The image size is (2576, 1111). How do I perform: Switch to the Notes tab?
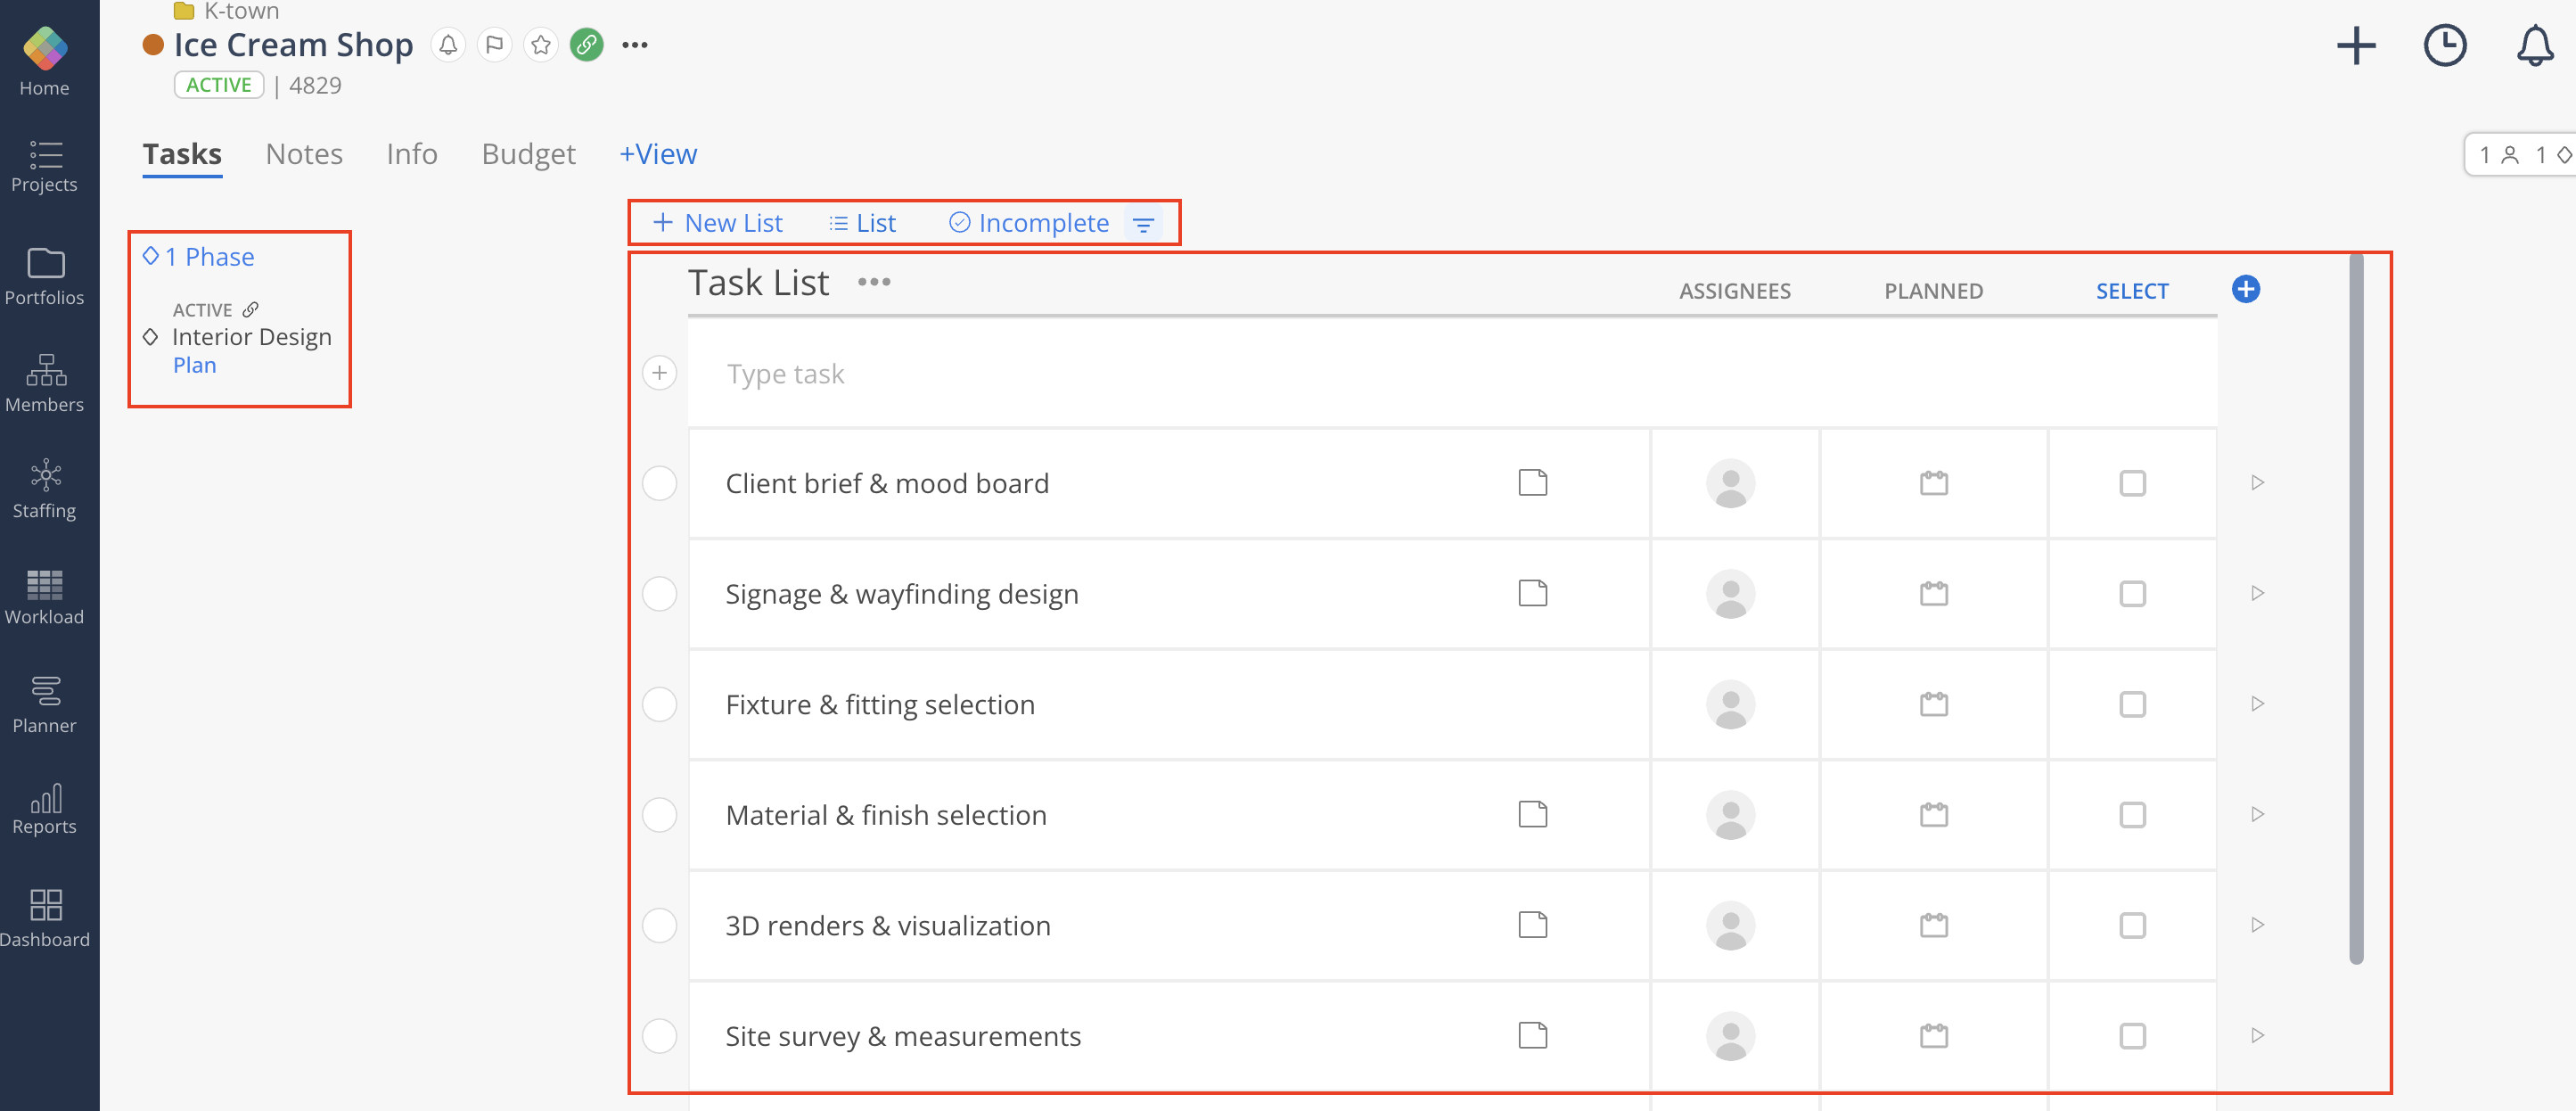304,154
